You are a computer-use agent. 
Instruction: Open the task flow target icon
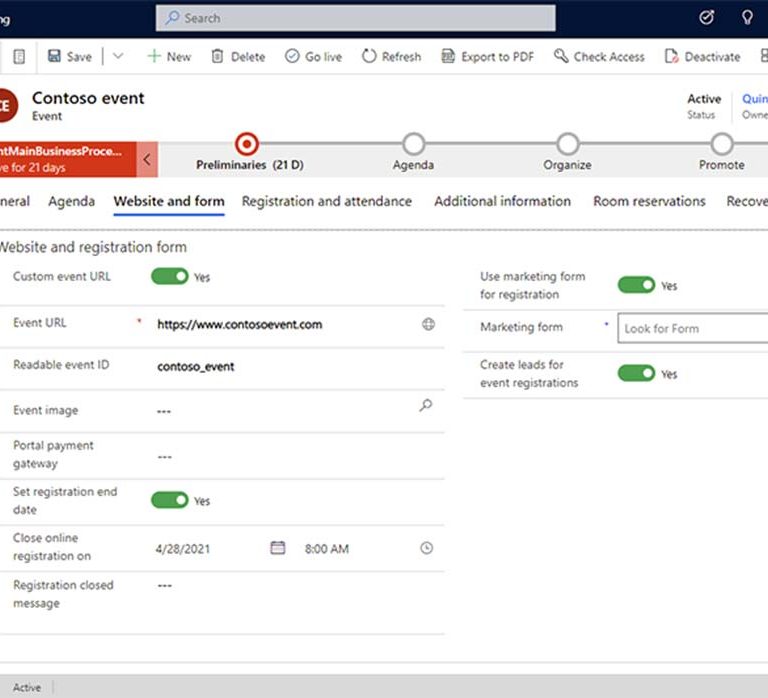[706, 18]
